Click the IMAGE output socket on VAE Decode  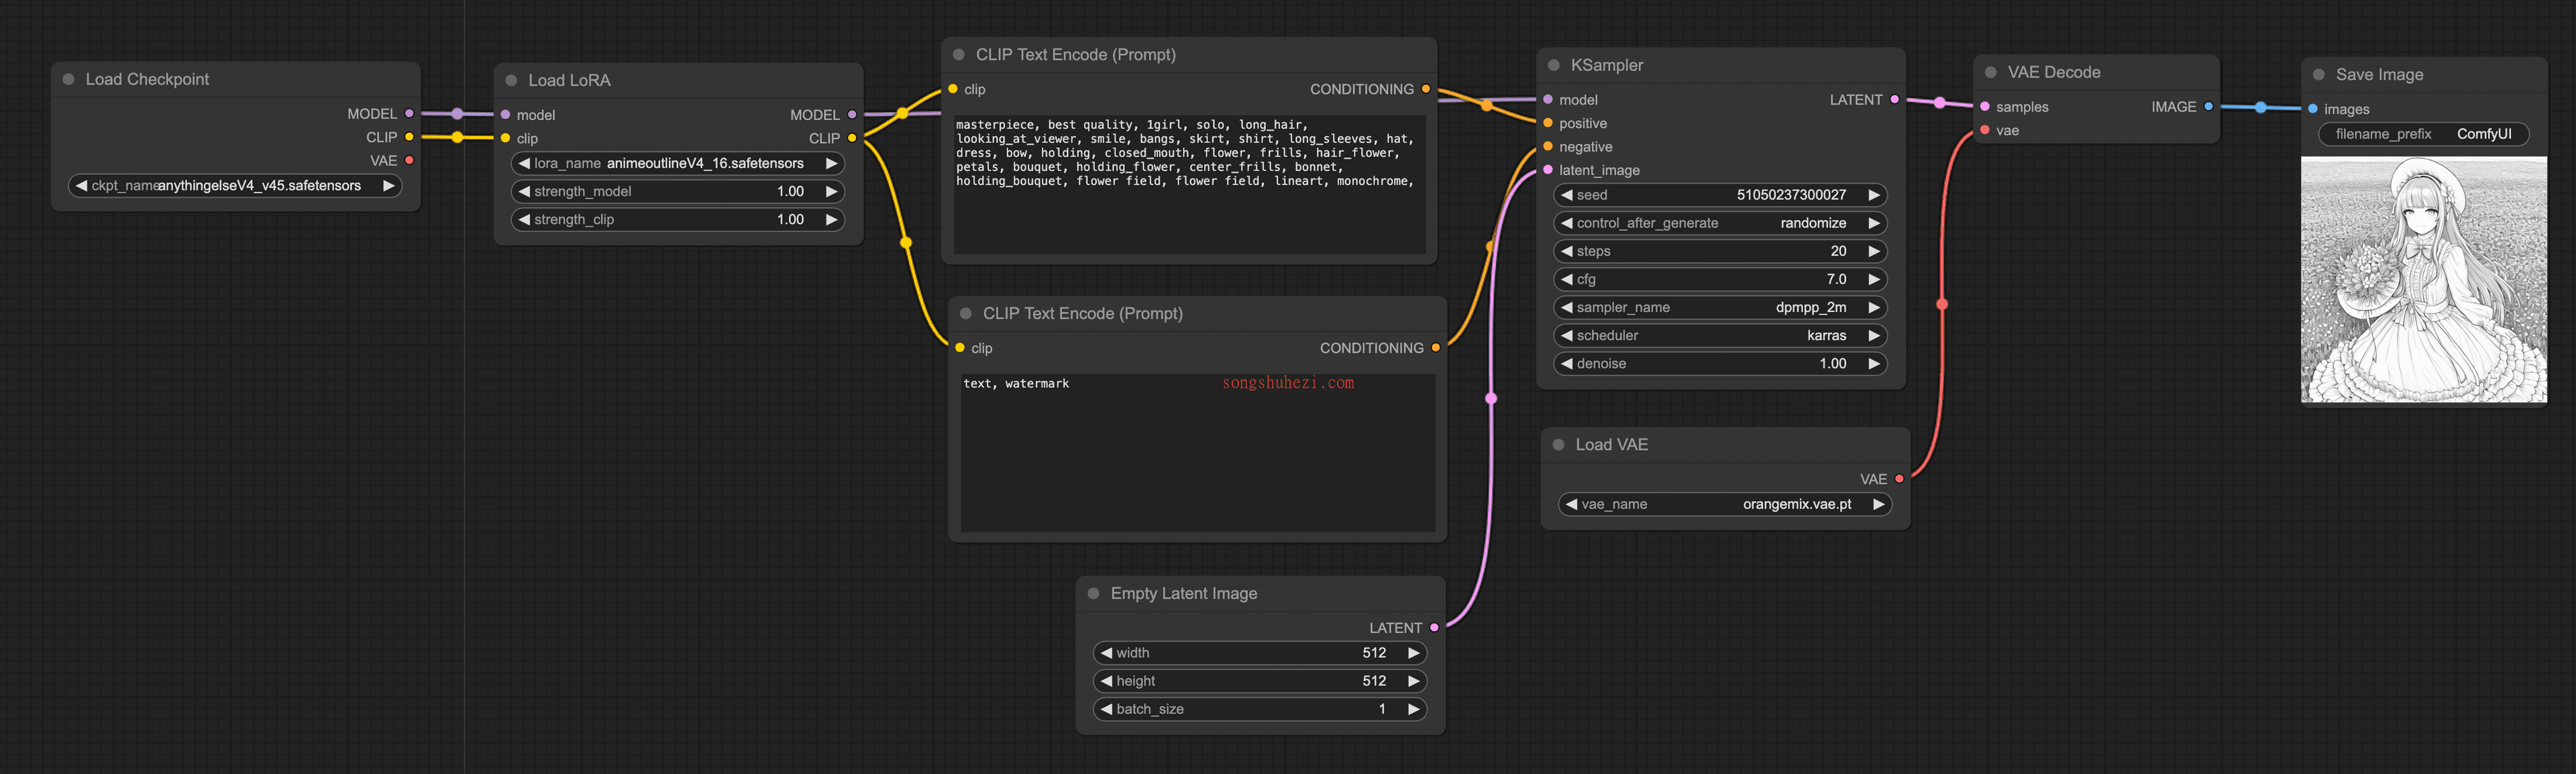point(2209,107)
